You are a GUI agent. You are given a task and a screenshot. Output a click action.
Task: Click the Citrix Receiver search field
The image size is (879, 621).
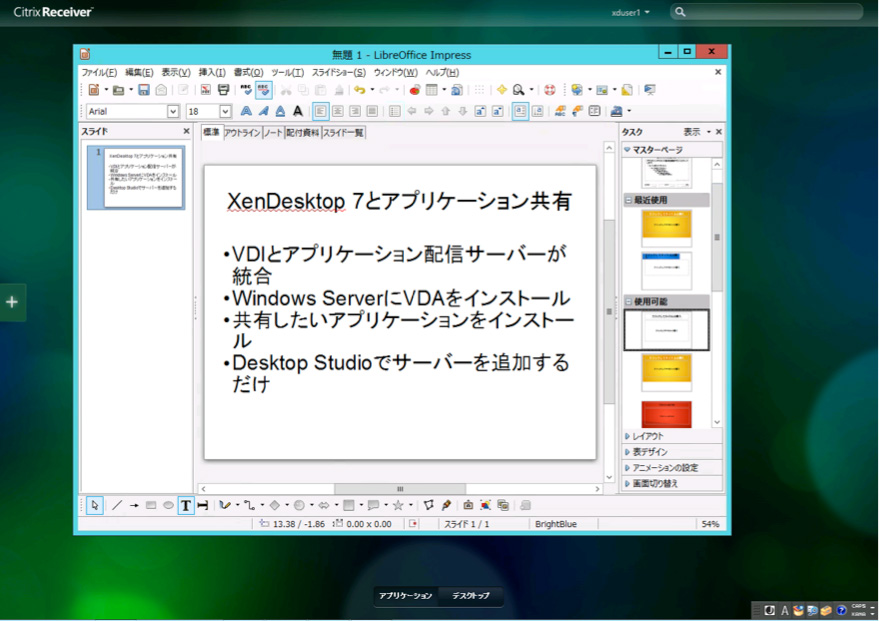pyautogui.click(x=766, y=12)
